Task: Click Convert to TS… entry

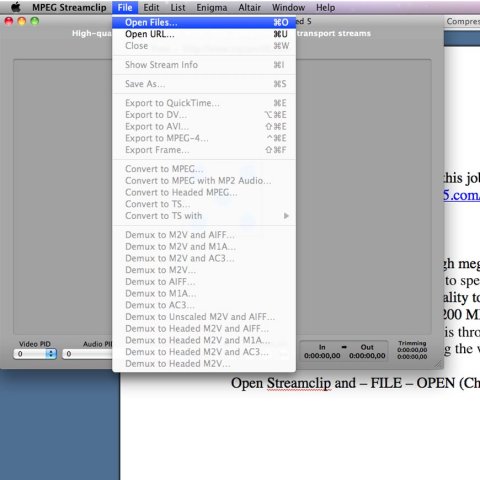Action: pos(204,204)
